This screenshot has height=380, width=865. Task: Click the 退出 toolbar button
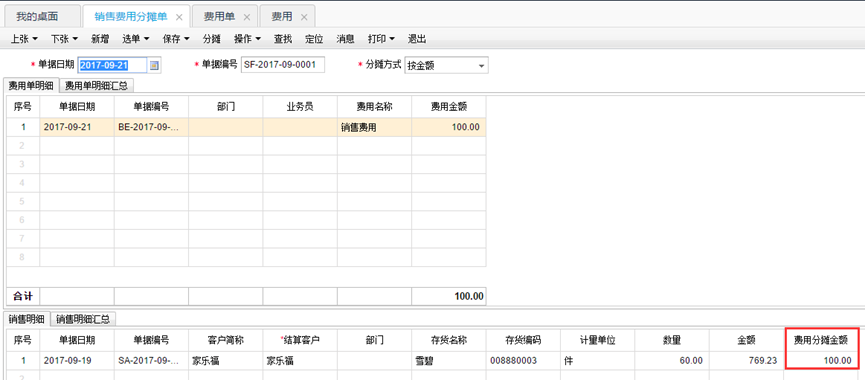[x=417, y=39]
